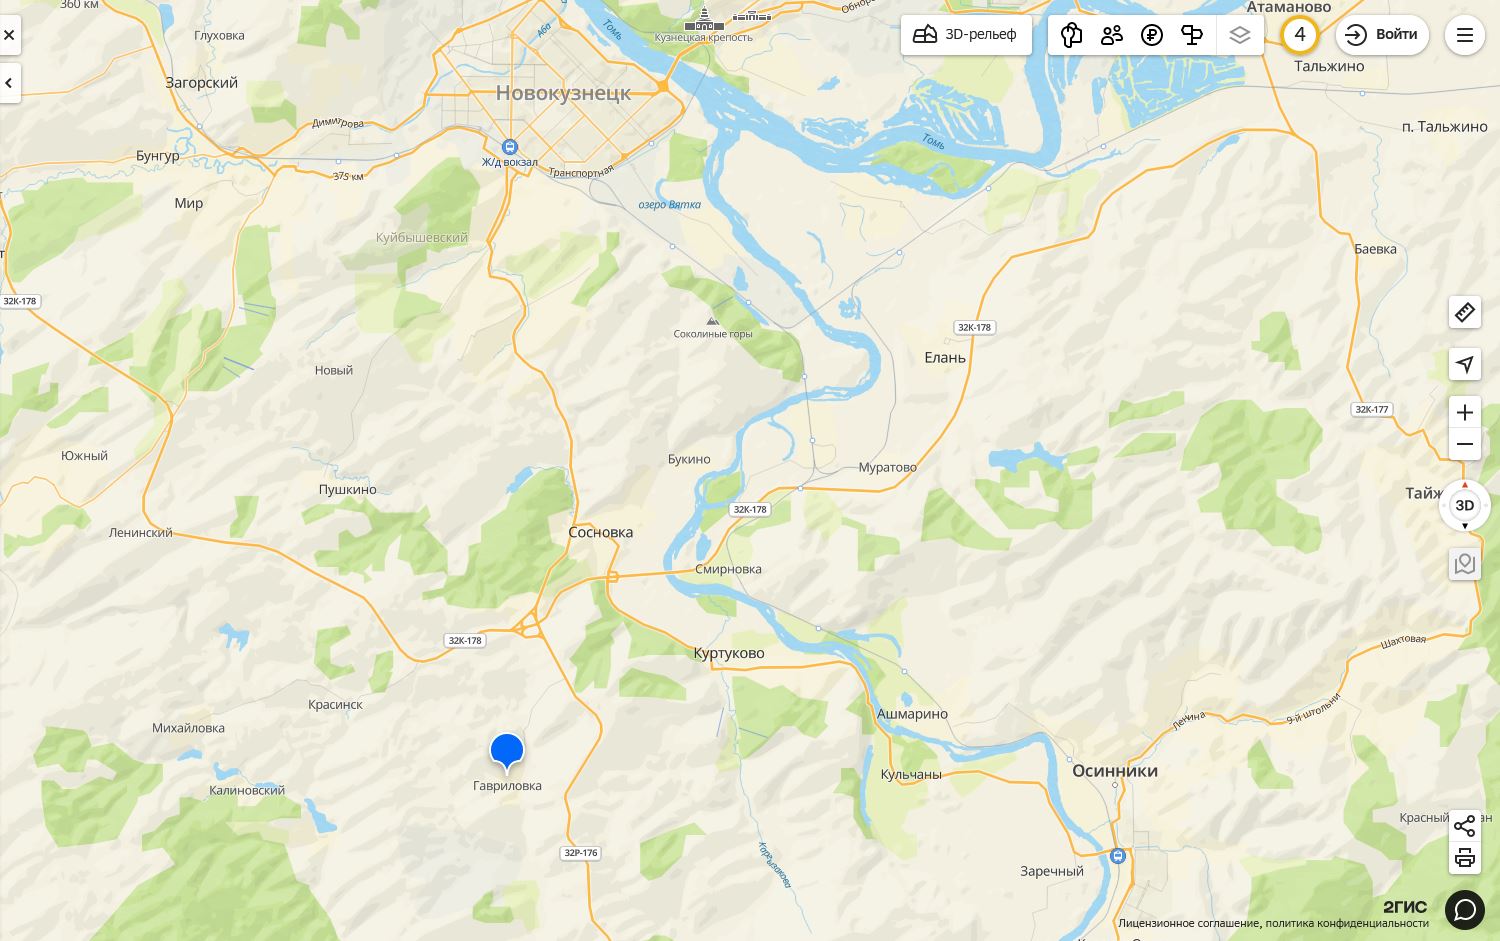Toggle the signpost layer icon
1500x941 pixels.
pyautogui.click(x=1191, y=35)
